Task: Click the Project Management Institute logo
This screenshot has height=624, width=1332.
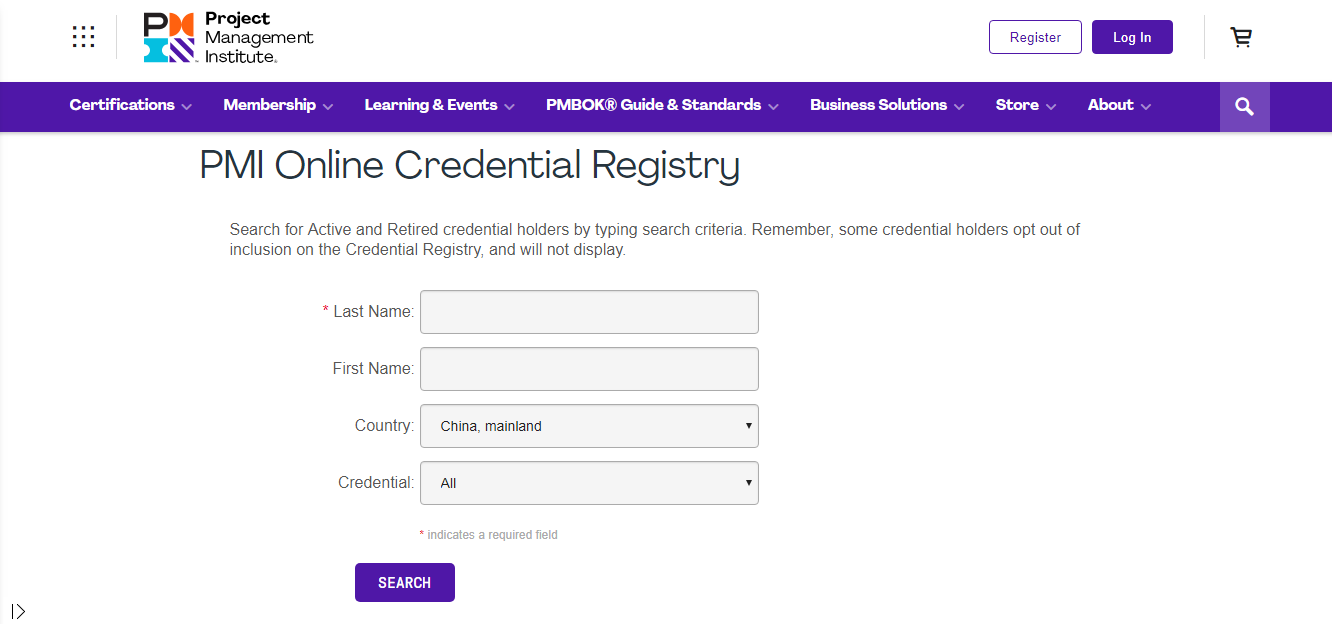Action: coord(228,38)
